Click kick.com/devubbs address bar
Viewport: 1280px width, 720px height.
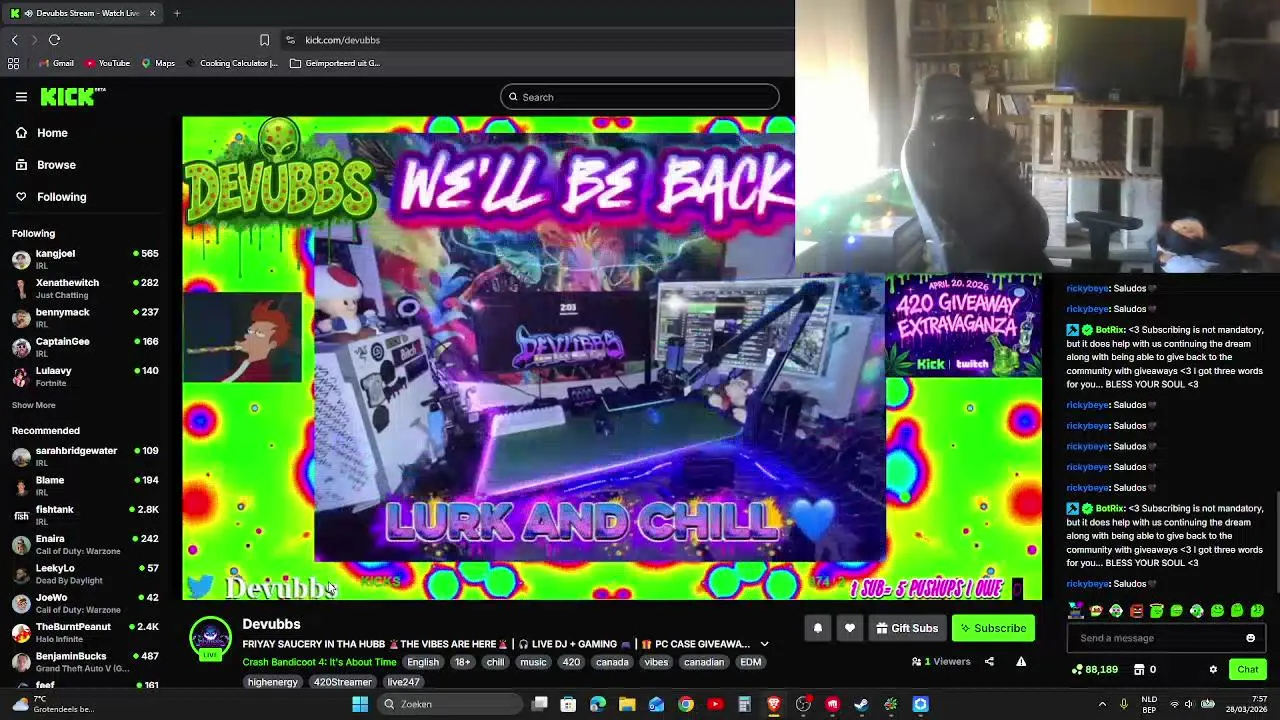point(342,40)
